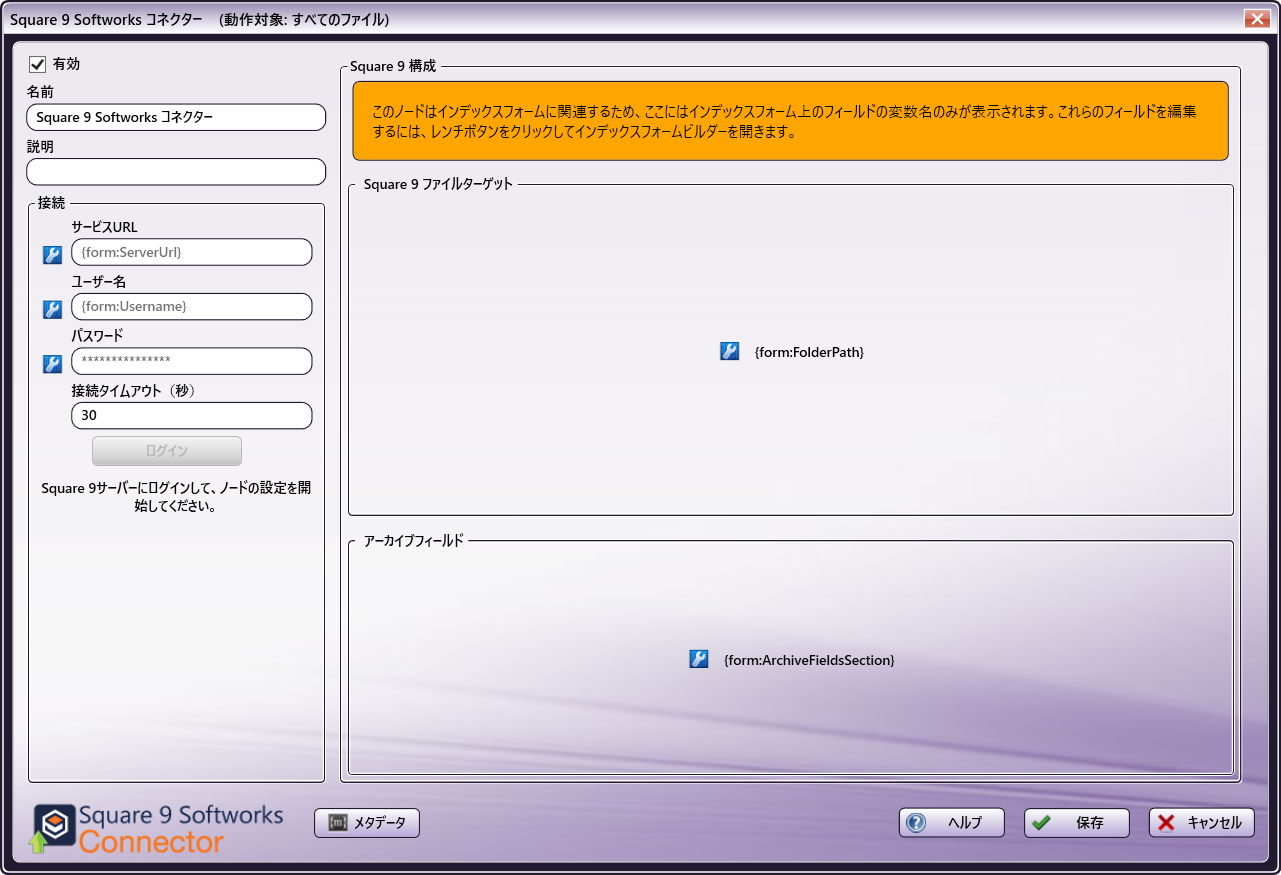This screenshot has height=875, width=1281.
Task: Click the ログイン button
Action: click(x=167, y=451)
